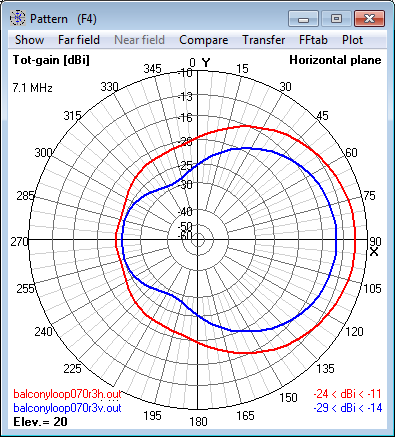
Task: Click the 150 degree azimuth label
Action: (x=288, y=398)
